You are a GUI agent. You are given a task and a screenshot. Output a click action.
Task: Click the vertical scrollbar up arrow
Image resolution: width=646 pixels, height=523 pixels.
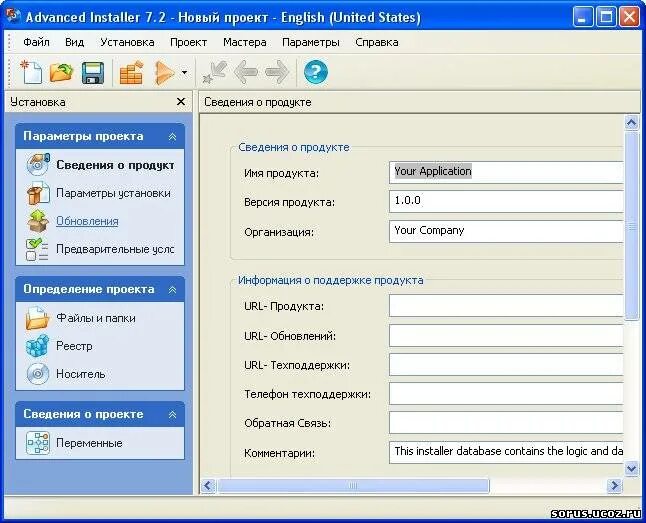632,122
